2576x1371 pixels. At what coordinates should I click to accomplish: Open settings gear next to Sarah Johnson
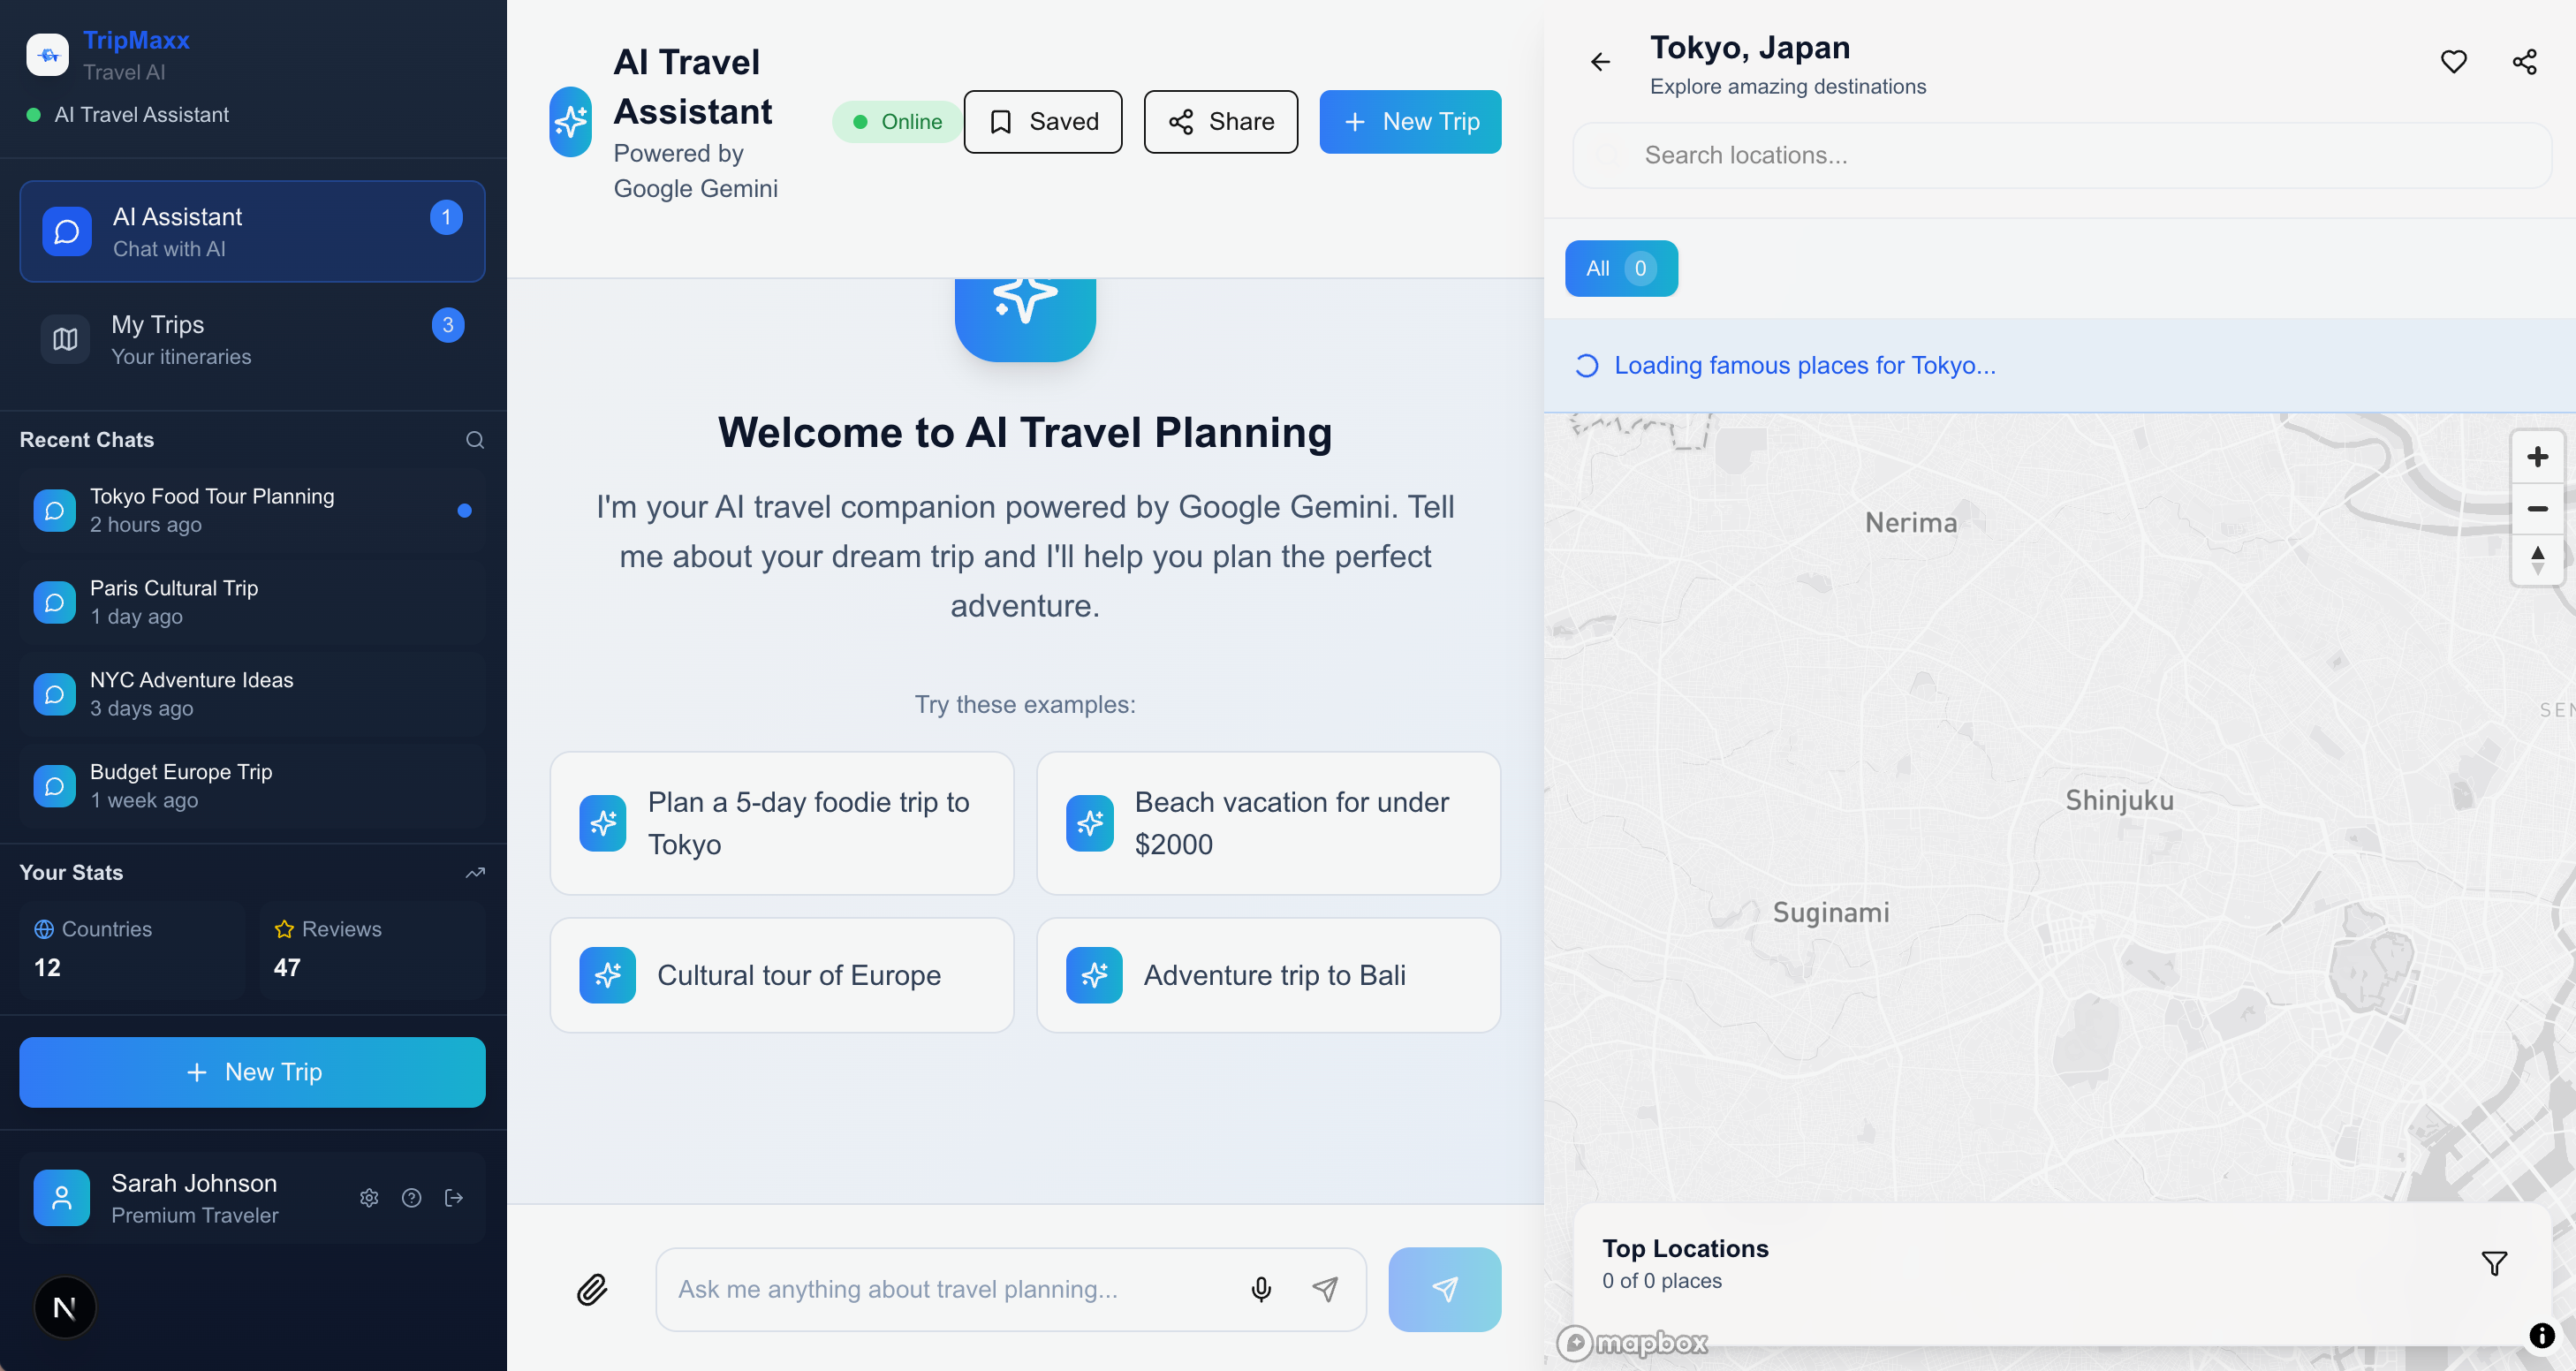pyautogui.click(x=369, y=1197)
